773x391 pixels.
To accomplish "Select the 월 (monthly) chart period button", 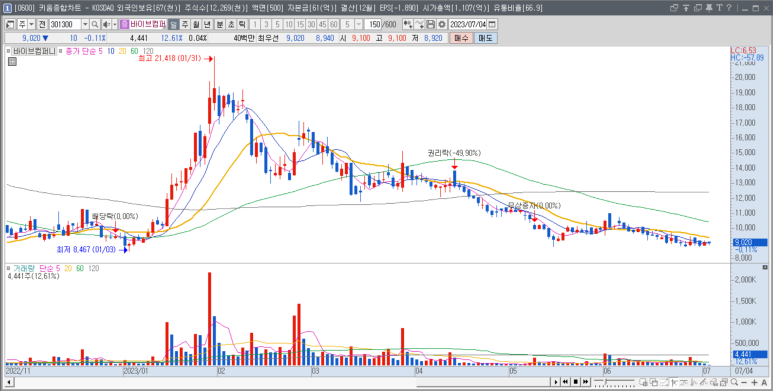I will (x=196, y=25).
